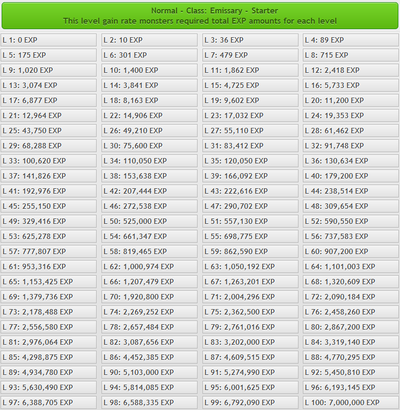Select the L 62: 1,000,974 EXP box

(150, 267)
